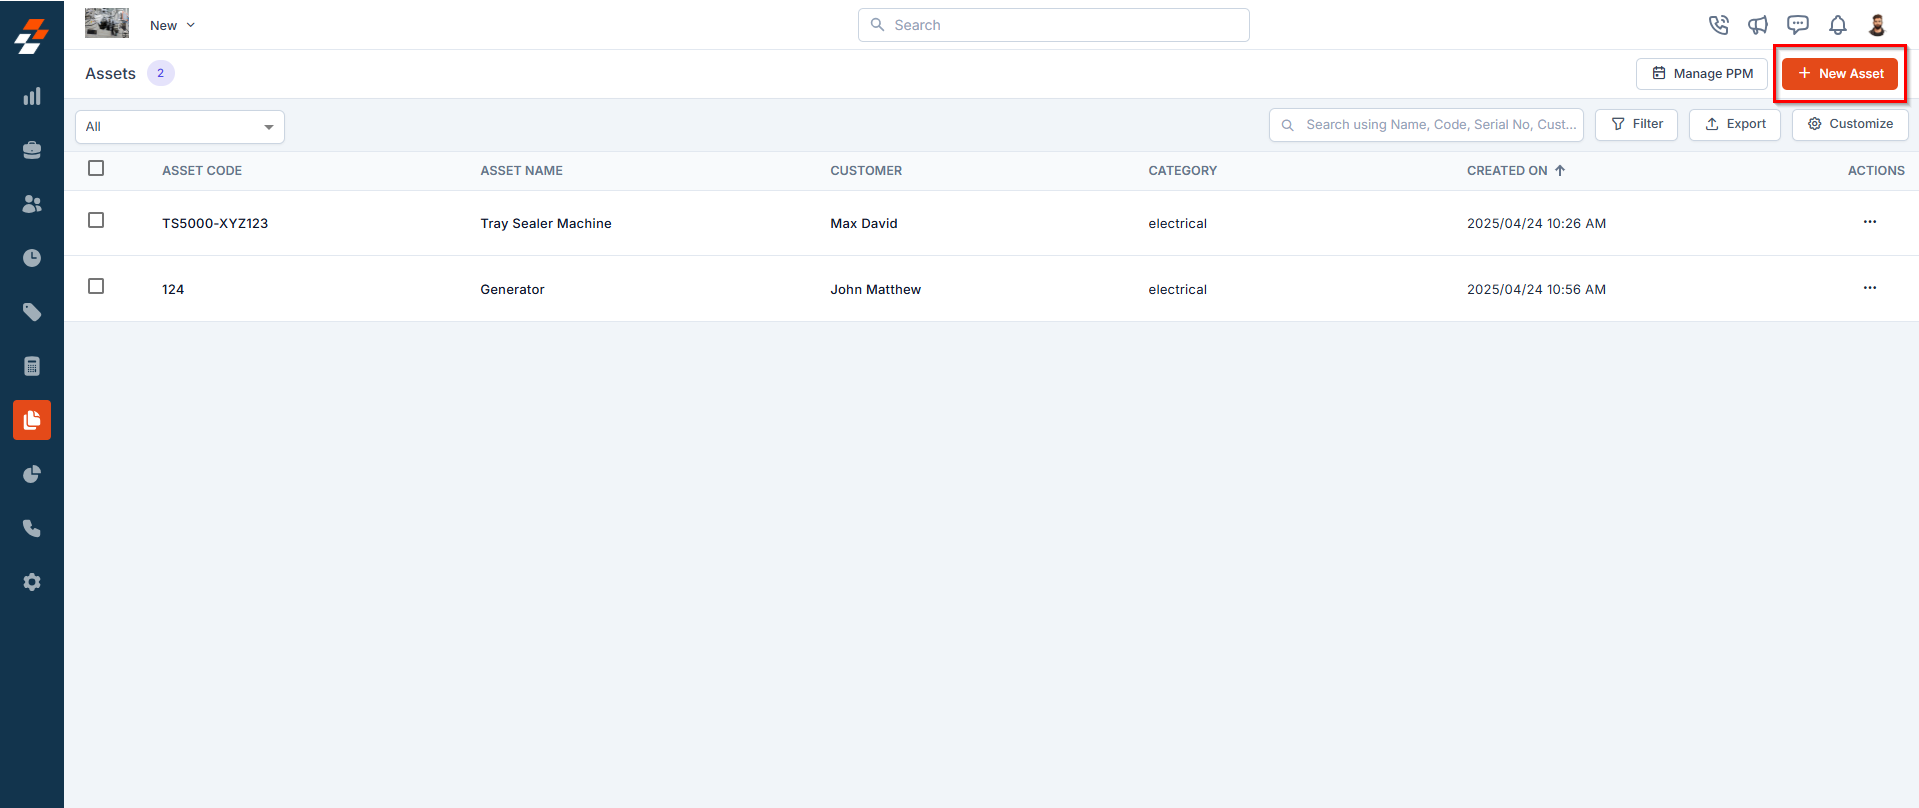The height and width of the screenshot is (808, 1919).
Task: Open the New workspace dropdown
Action: [x=172, y=25]
